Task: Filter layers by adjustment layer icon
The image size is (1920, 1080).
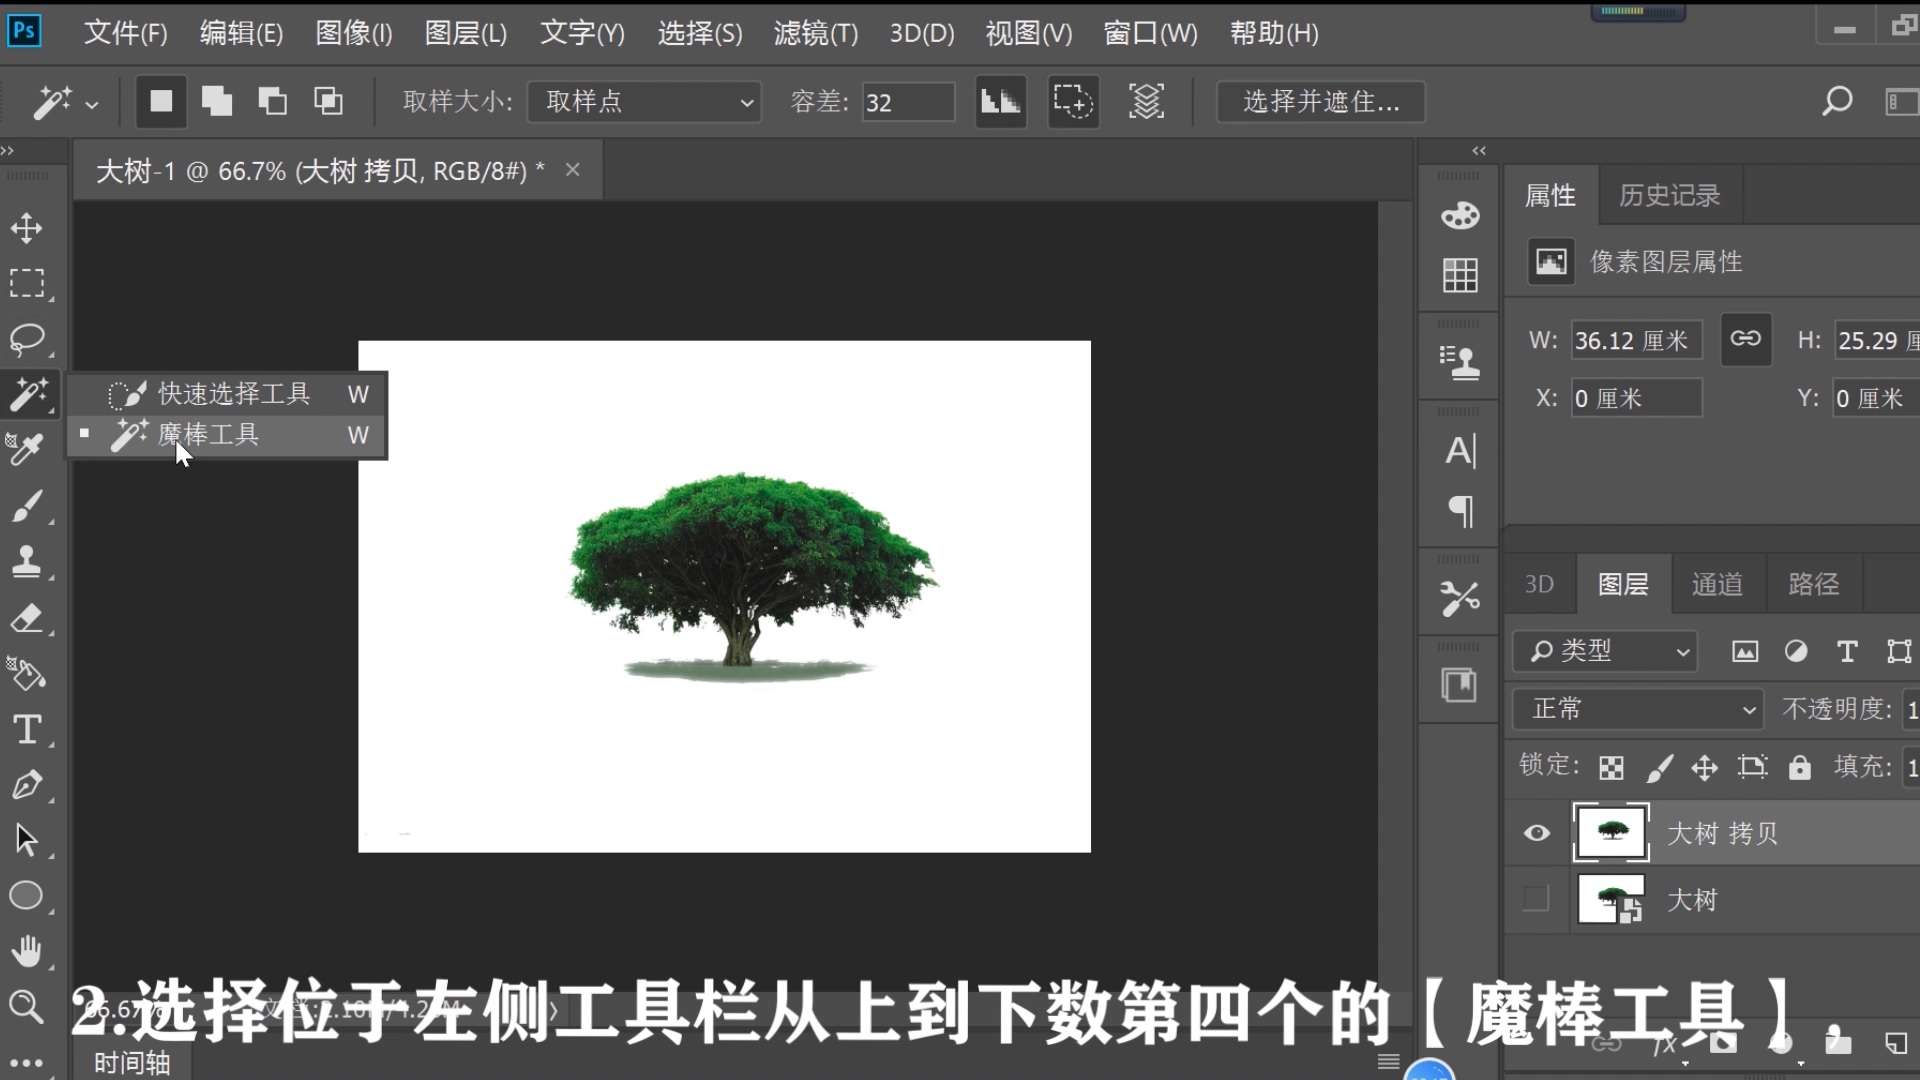Action: tap(1796, 652)
